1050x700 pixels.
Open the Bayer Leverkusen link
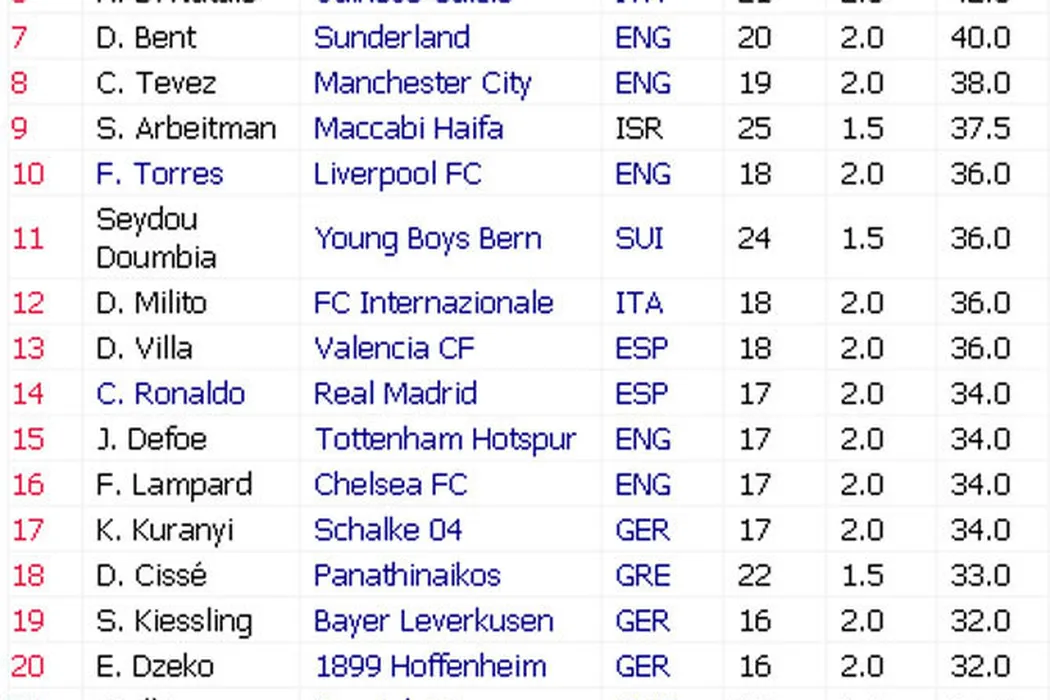(433, 621)
